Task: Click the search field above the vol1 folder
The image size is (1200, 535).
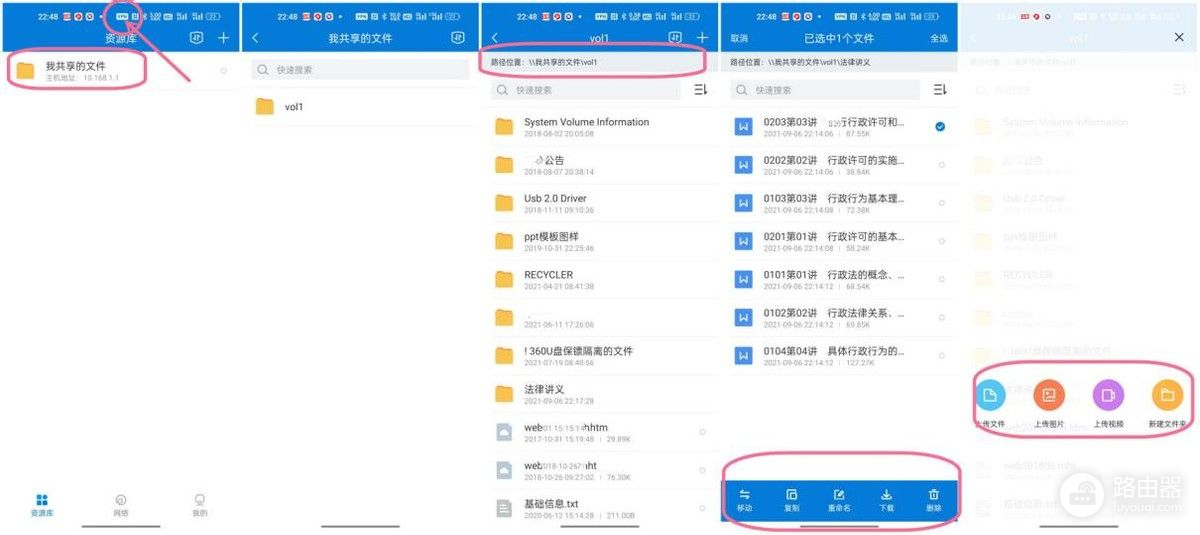Action: coord(360,70)
